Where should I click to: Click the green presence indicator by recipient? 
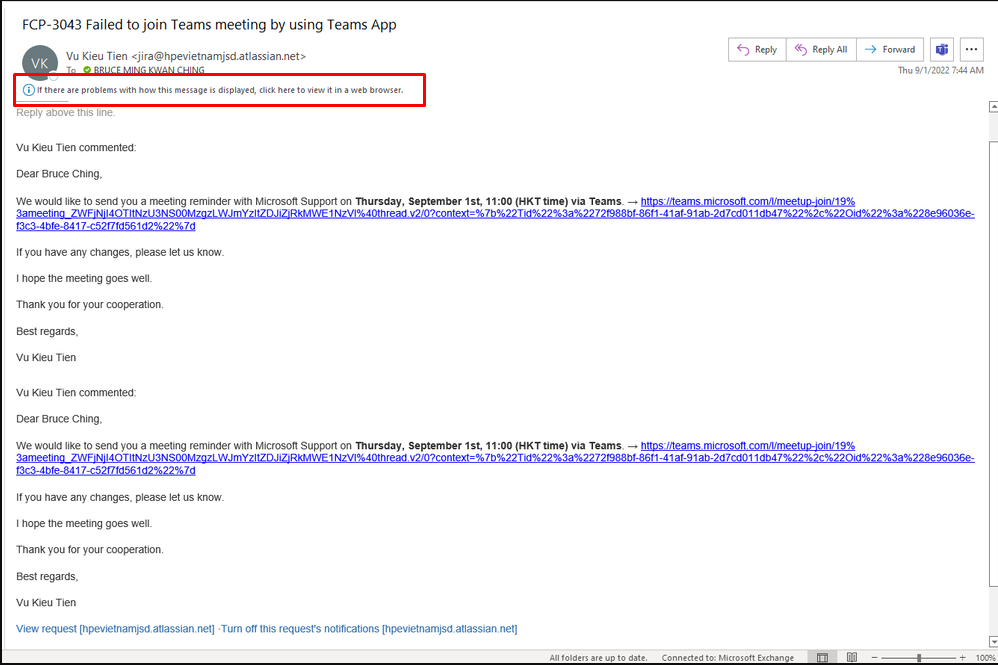(x=87, y=70)
